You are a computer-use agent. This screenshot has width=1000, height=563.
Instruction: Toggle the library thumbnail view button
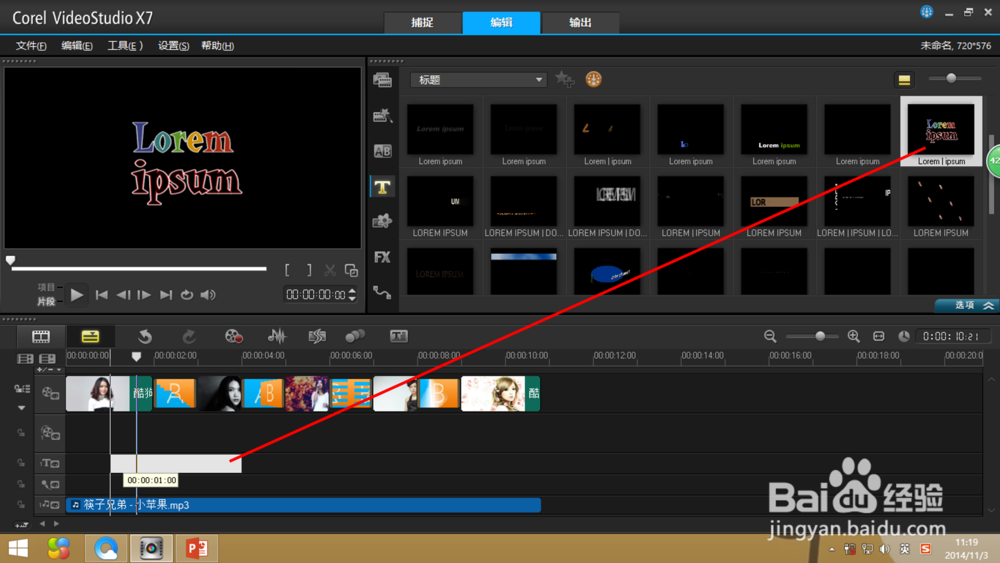pyautogui.click(x=904, y=80)
